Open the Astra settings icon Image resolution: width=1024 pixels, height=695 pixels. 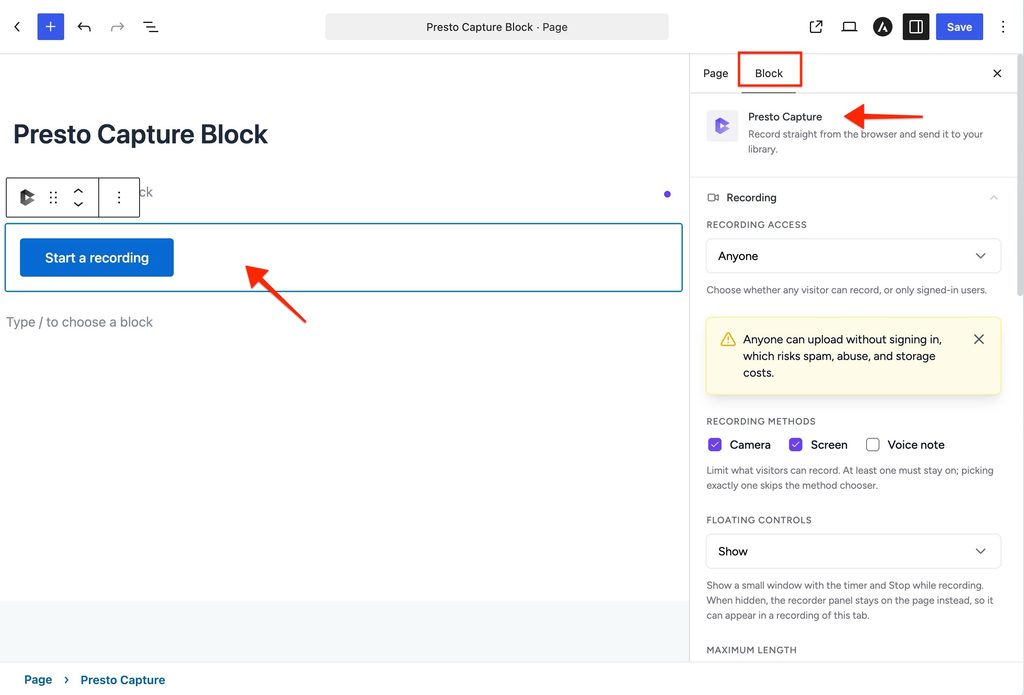coord(882,27)
